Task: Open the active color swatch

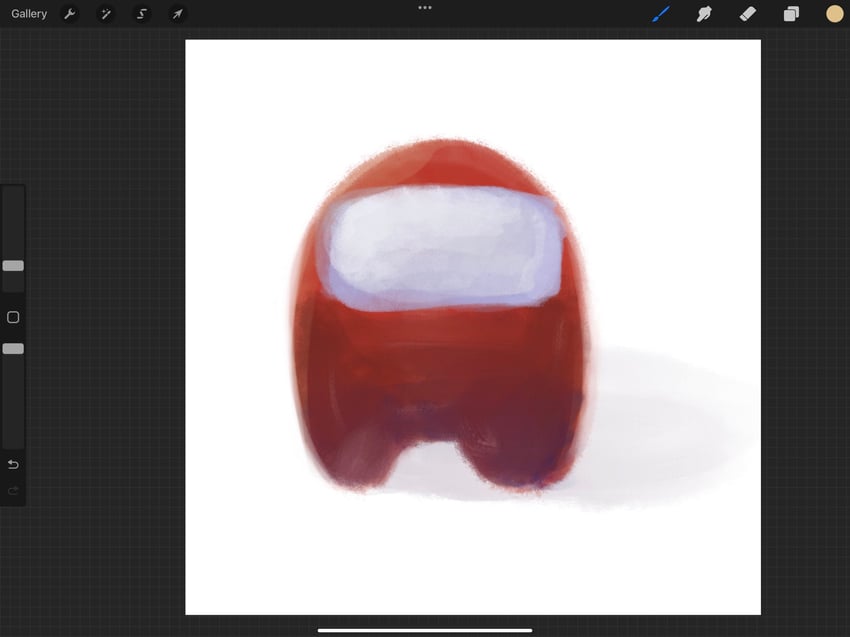Action: (834, 14)
